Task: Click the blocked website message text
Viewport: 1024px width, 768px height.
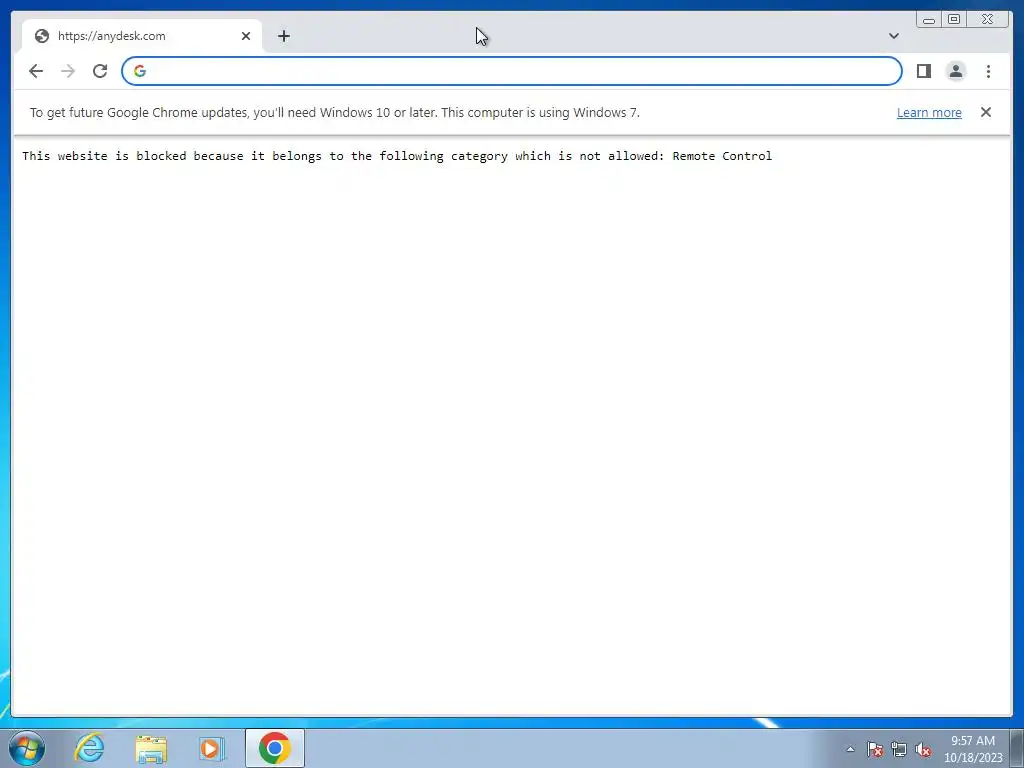Action: (397, 156)
